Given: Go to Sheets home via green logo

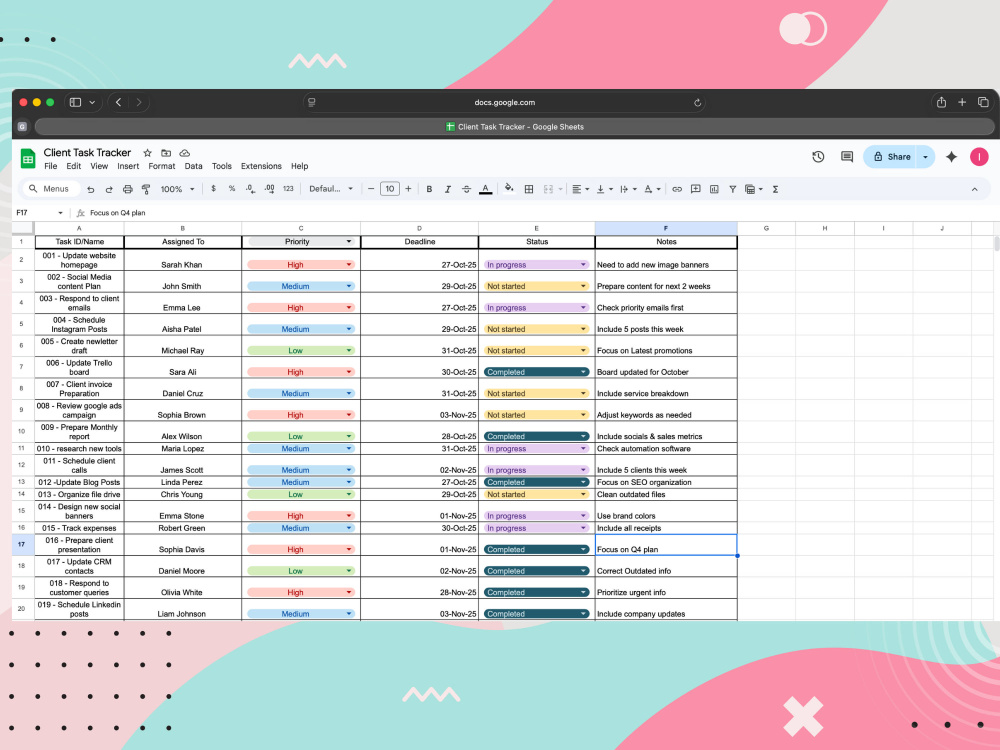Looking at the screenshot, I should [x=27, y=158].
